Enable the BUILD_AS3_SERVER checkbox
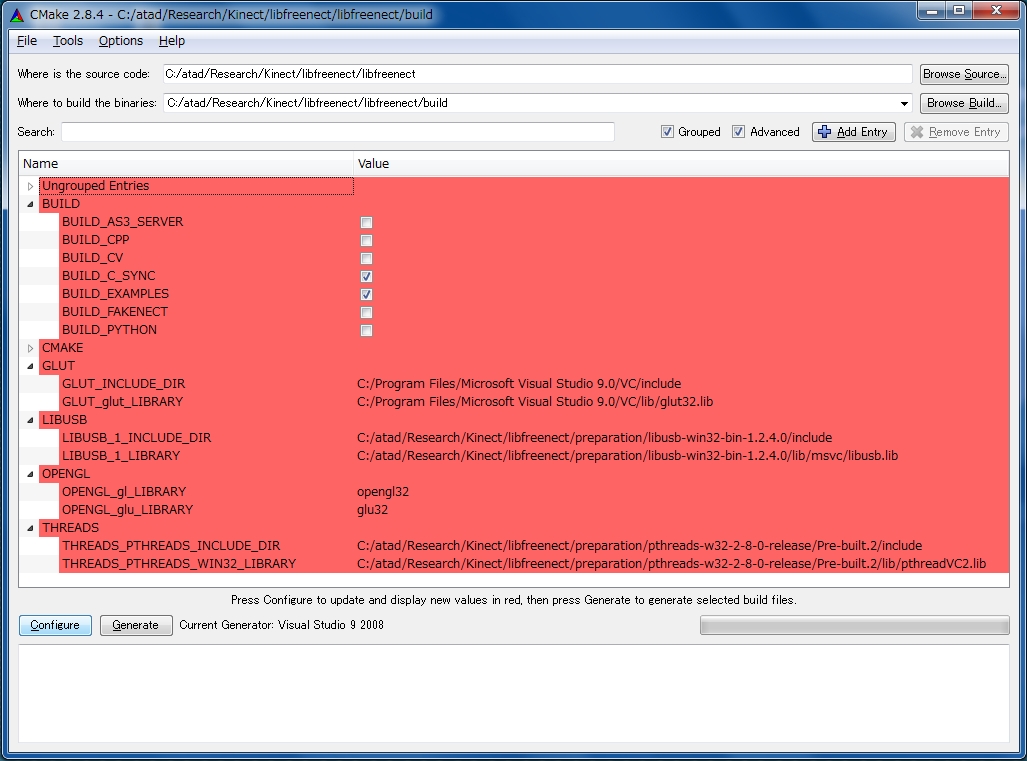 pyautogui.click(x=367, y=222)
